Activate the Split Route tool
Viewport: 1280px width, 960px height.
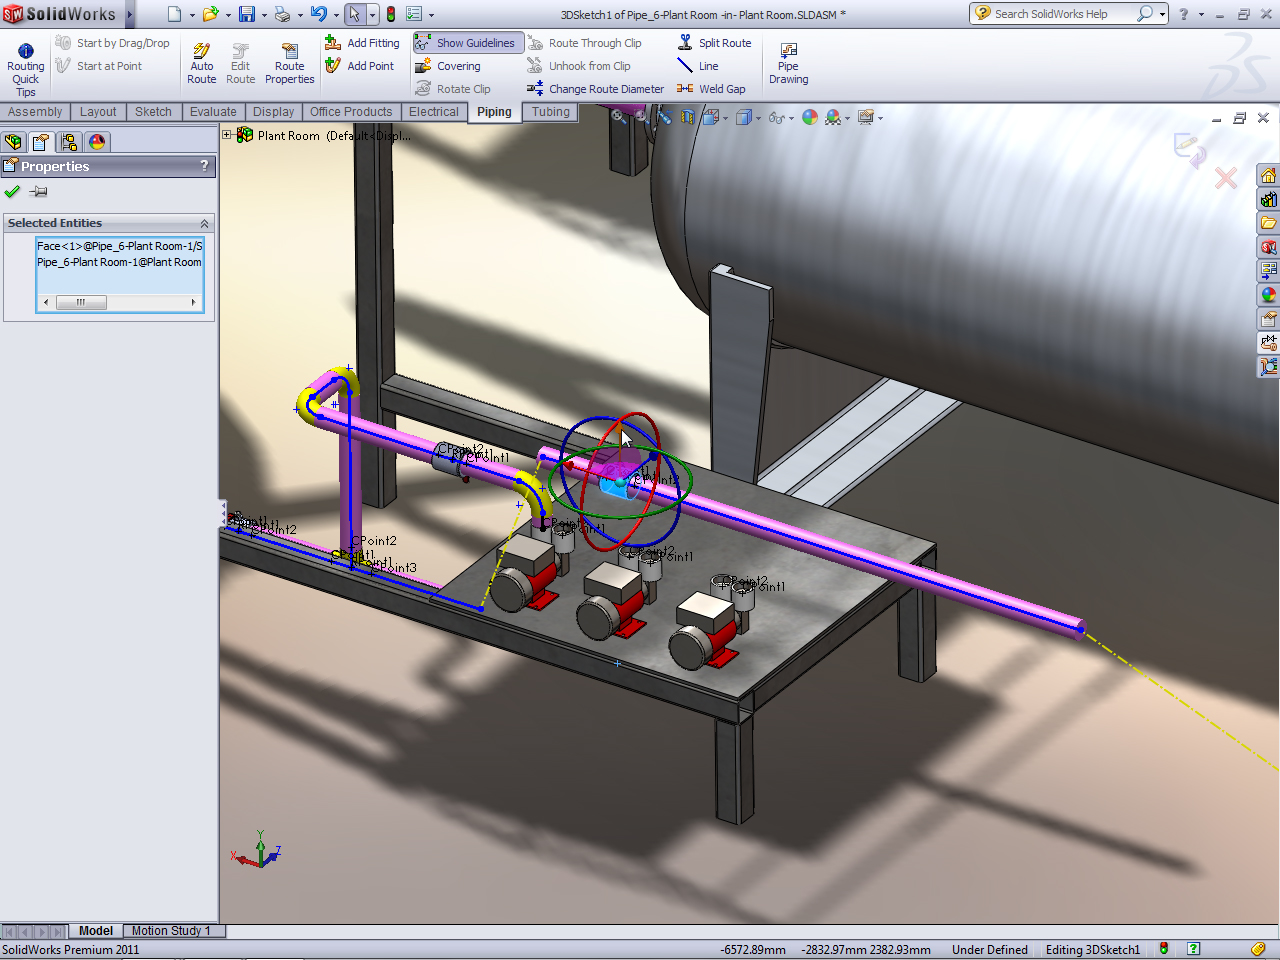pos(722,42)
